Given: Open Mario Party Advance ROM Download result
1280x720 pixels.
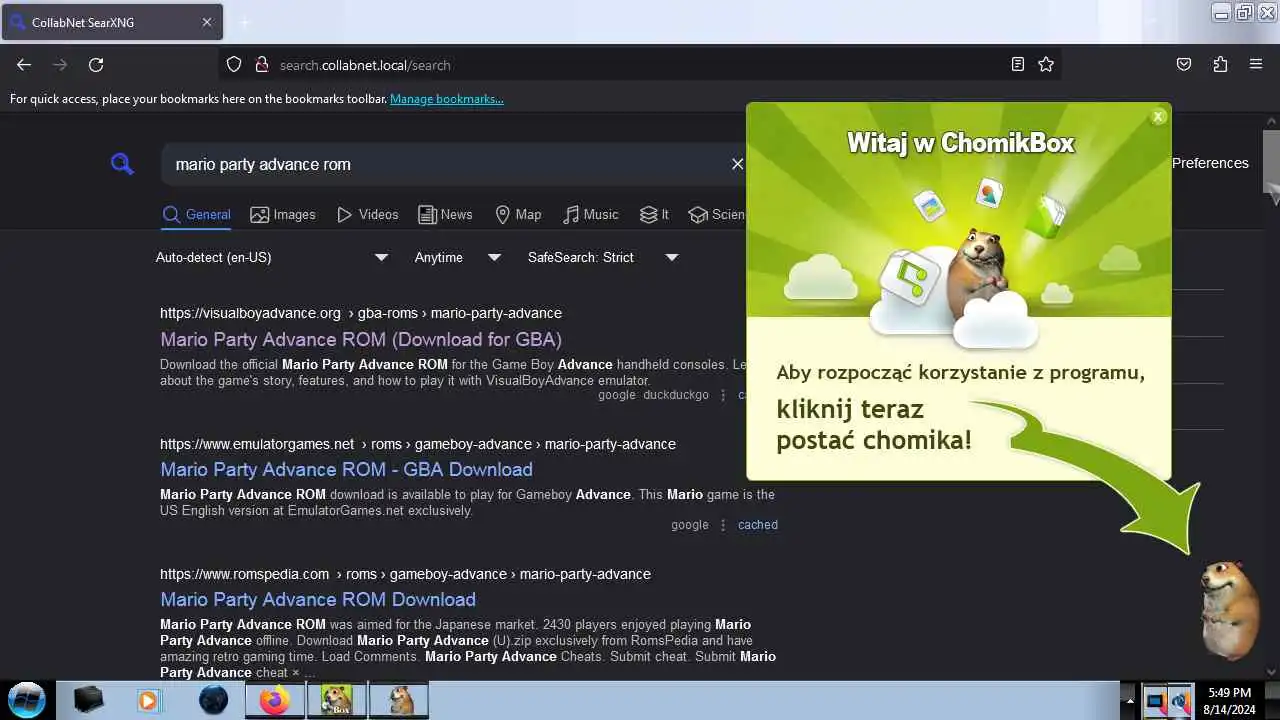Looking at the screenshot, I should click(318, 599).
